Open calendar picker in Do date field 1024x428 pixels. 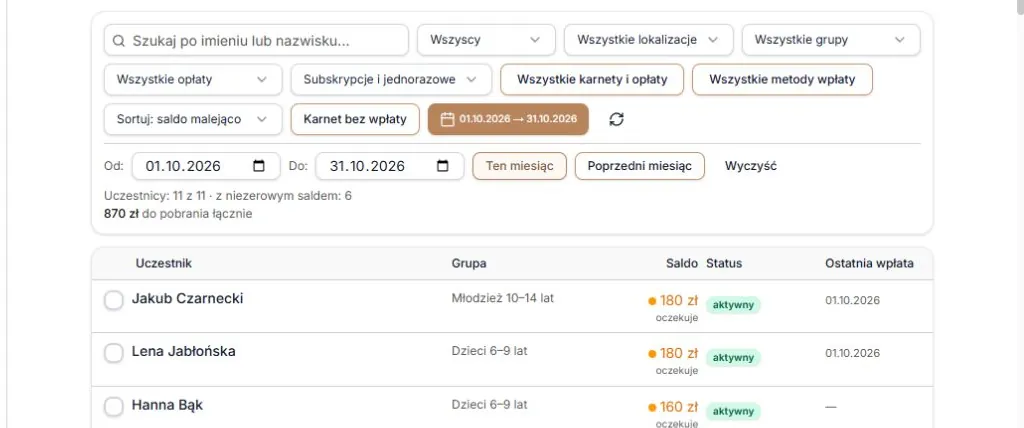pos(443,166)
